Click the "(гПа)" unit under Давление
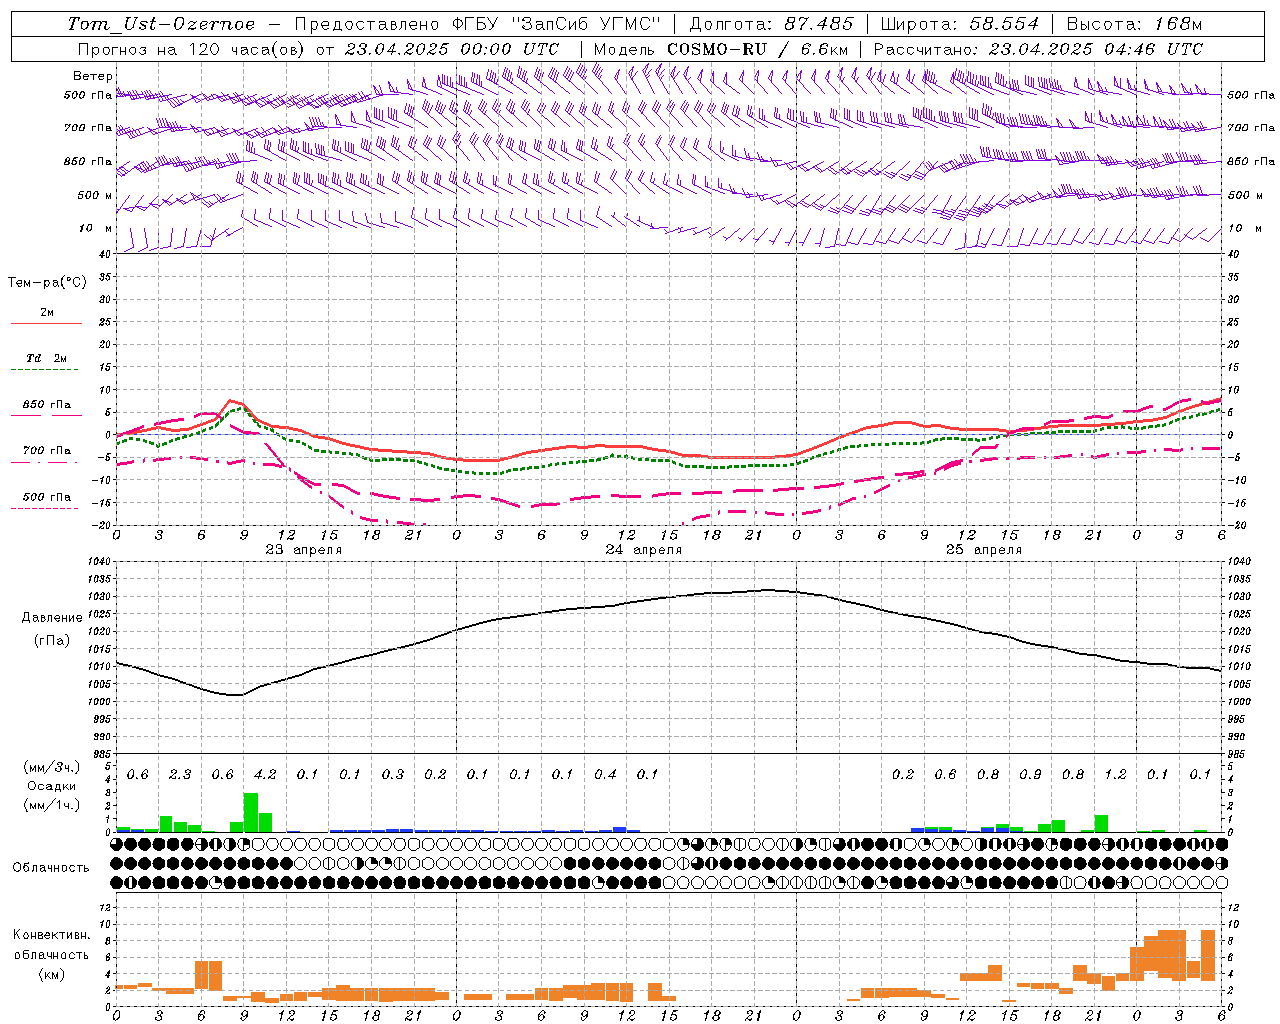Viewport: 1280px width, 1024px height. tap(52, 640)
